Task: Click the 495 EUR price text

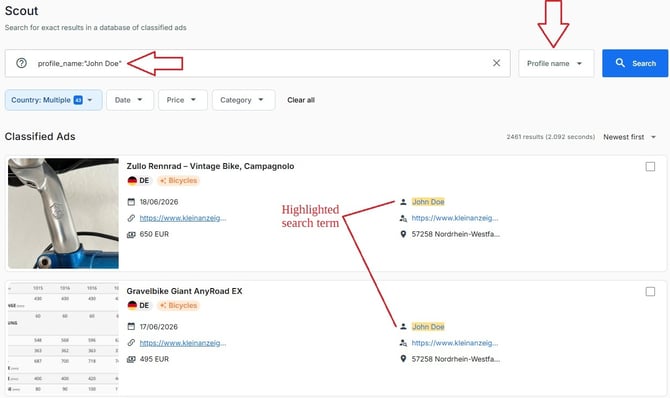Action: click(154, 359)
